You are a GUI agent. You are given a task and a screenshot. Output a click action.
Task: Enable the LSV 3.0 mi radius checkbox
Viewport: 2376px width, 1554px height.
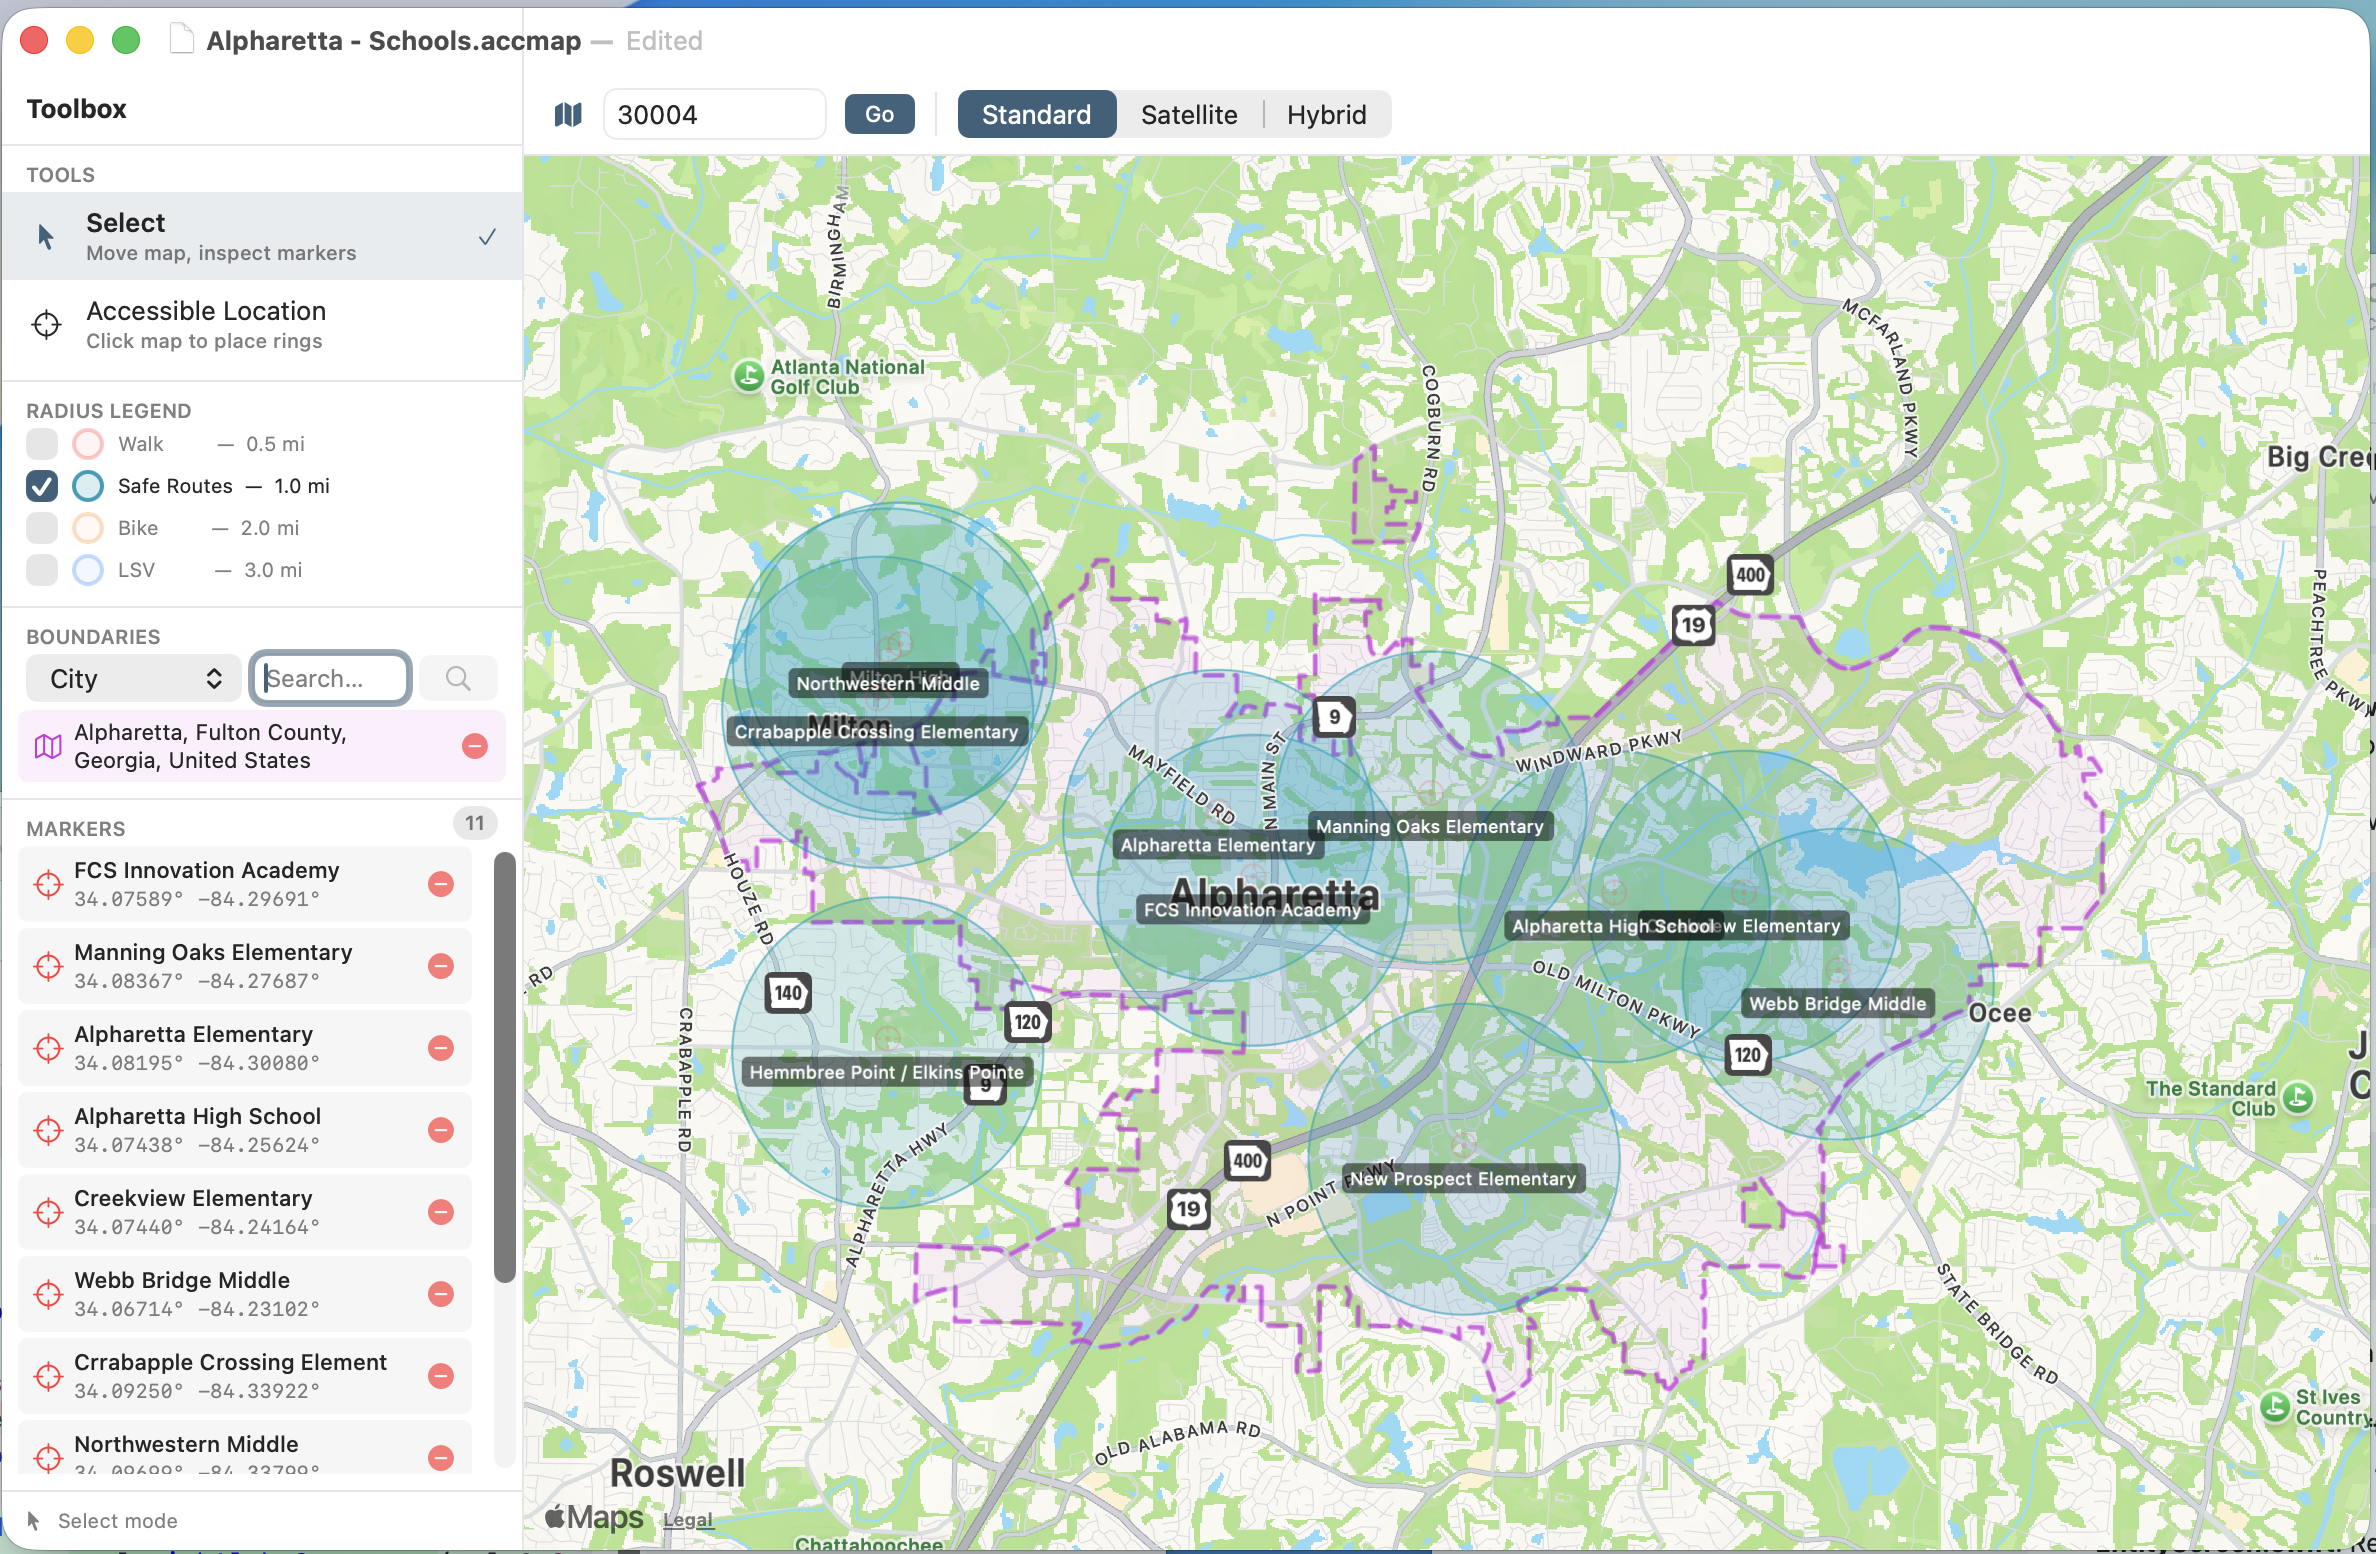point(42,570)
